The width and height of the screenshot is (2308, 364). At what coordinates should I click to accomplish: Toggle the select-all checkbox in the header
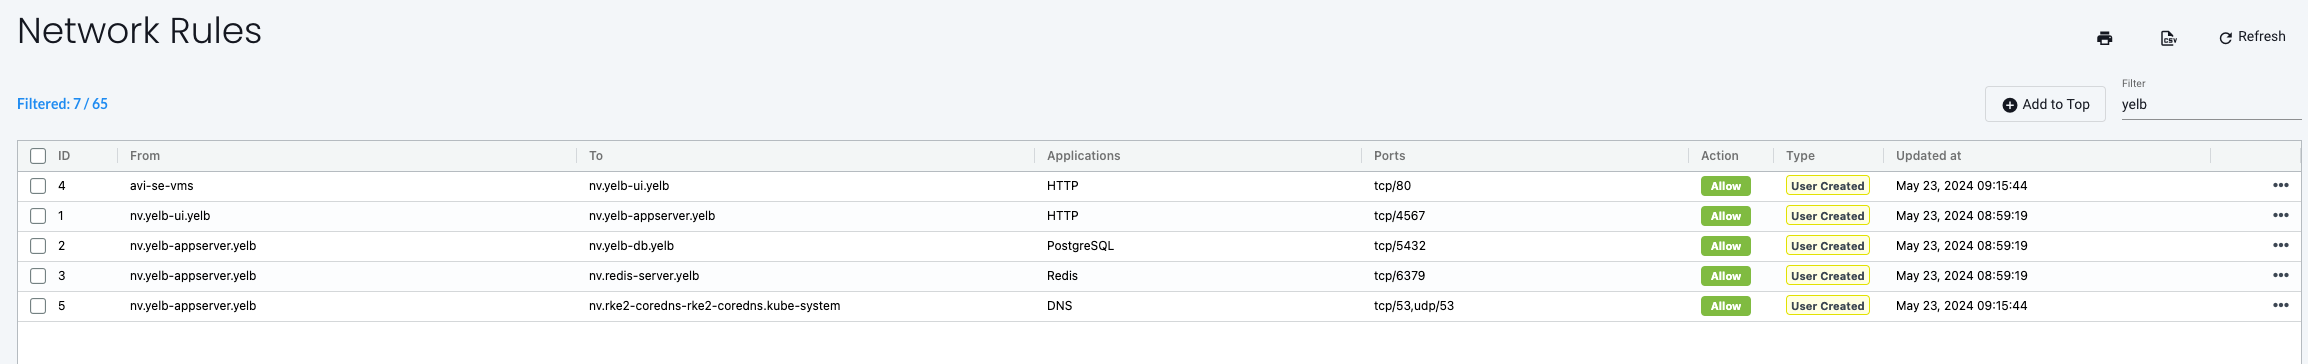point(38,156)
